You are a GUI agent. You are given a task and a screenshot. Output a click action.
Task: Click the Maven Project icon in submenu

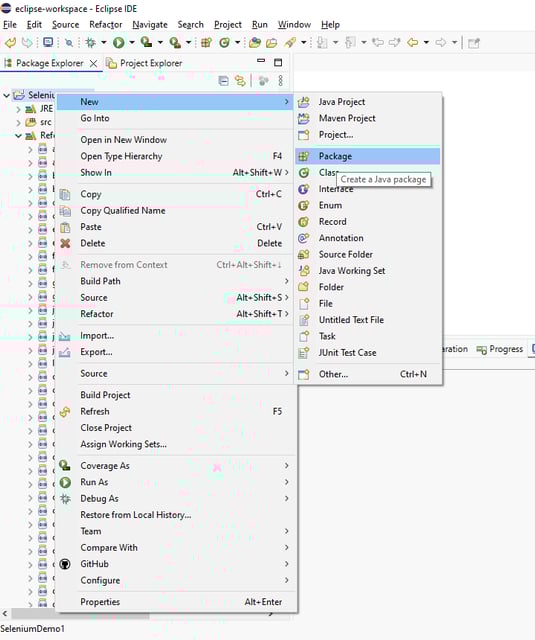304,118
